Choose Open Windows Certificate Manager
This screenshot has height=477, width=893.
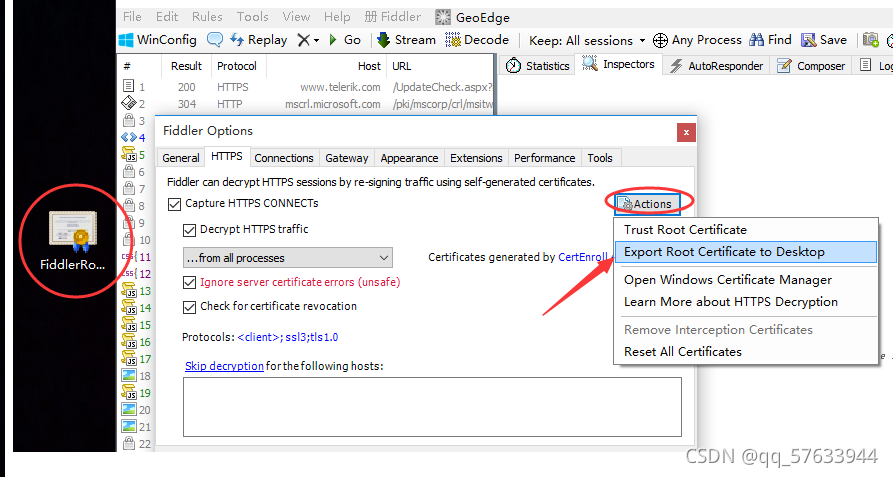745,280
